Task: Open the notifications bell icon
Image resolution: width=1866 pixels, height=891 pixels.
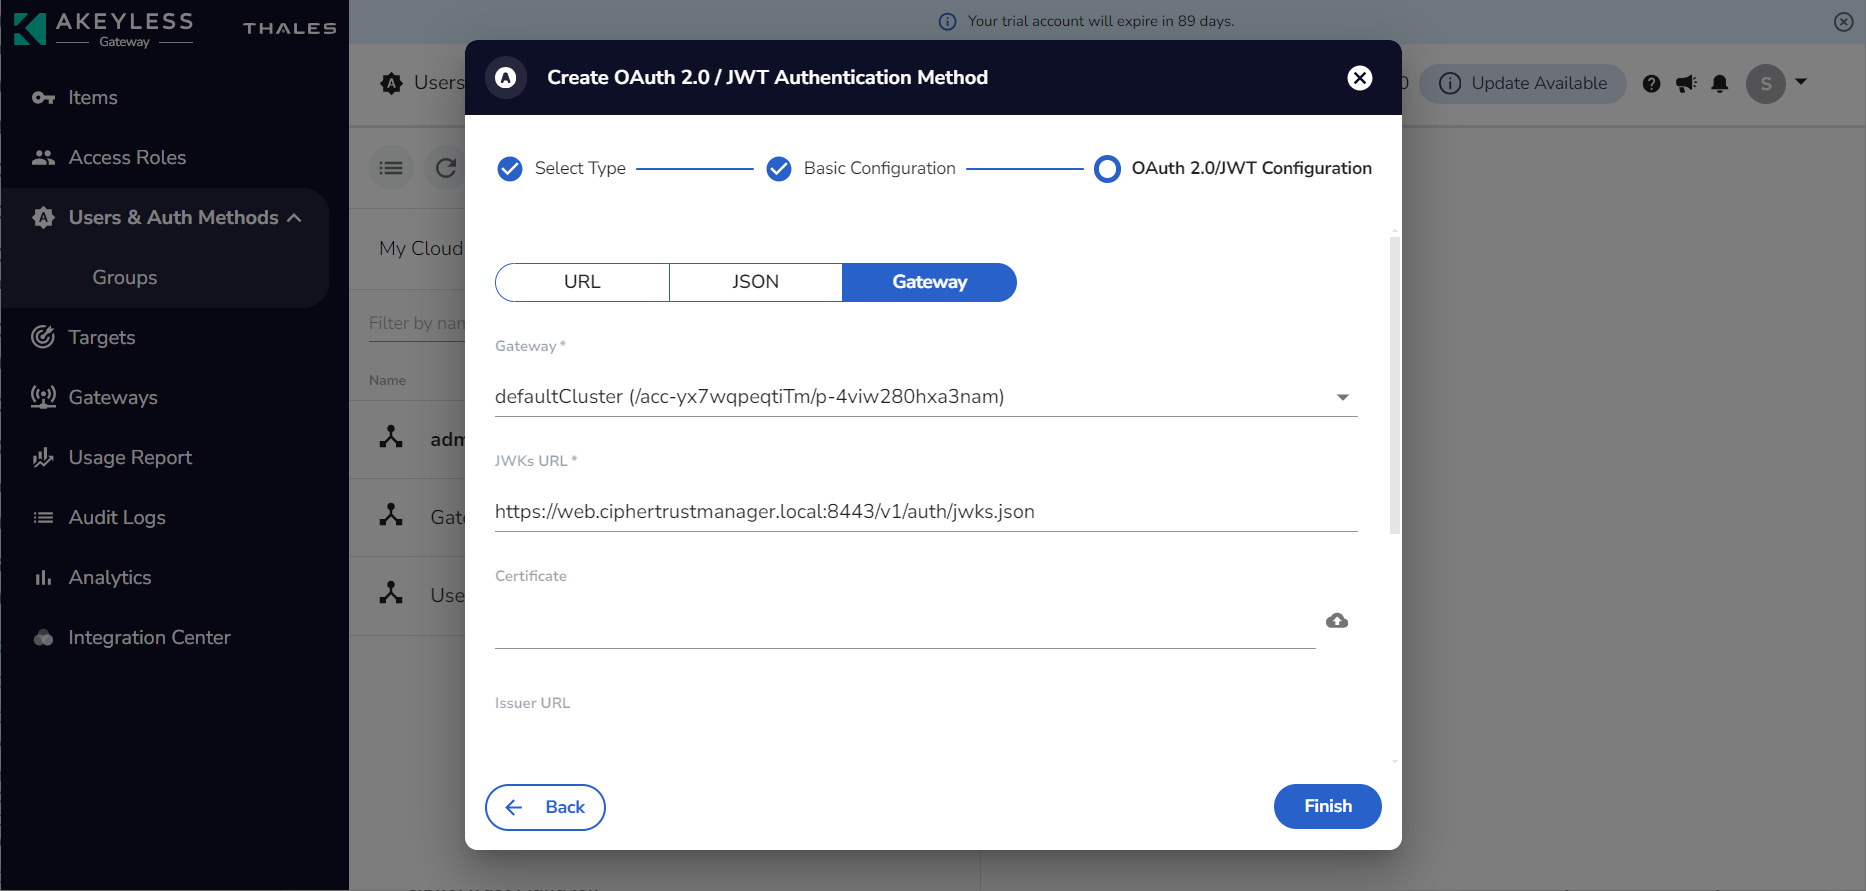Action: click(1720, 84)
